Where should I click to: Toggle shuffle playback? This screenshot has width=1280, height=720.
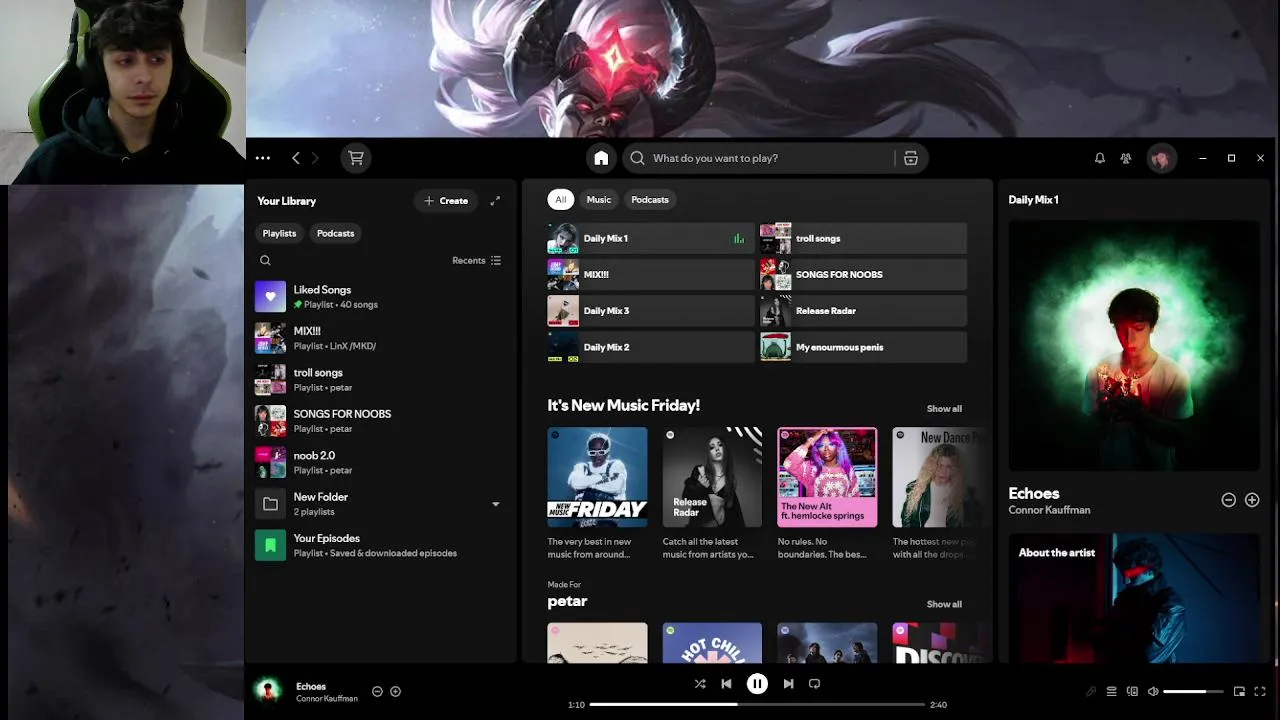pos(699,684)
